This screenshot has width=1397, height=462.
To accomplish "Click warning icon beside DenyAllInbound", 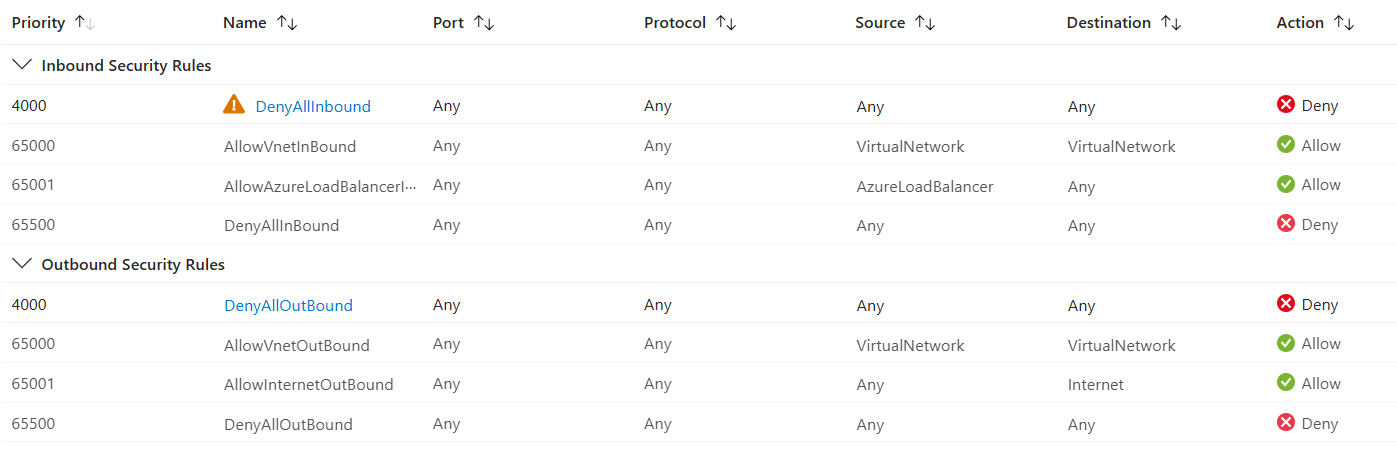I will point(233,105).
